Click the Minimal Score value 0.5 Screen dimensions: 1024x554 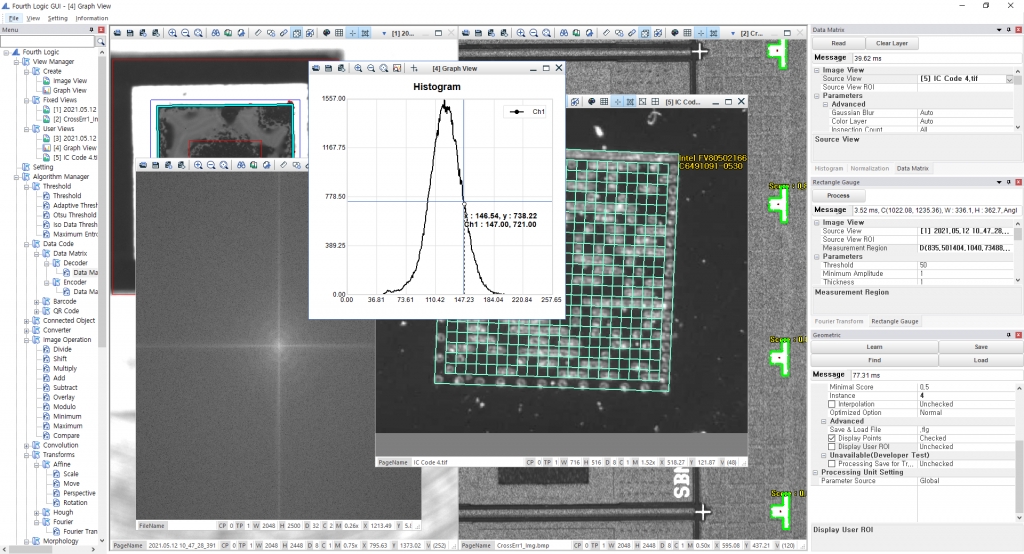coord(965,387)
